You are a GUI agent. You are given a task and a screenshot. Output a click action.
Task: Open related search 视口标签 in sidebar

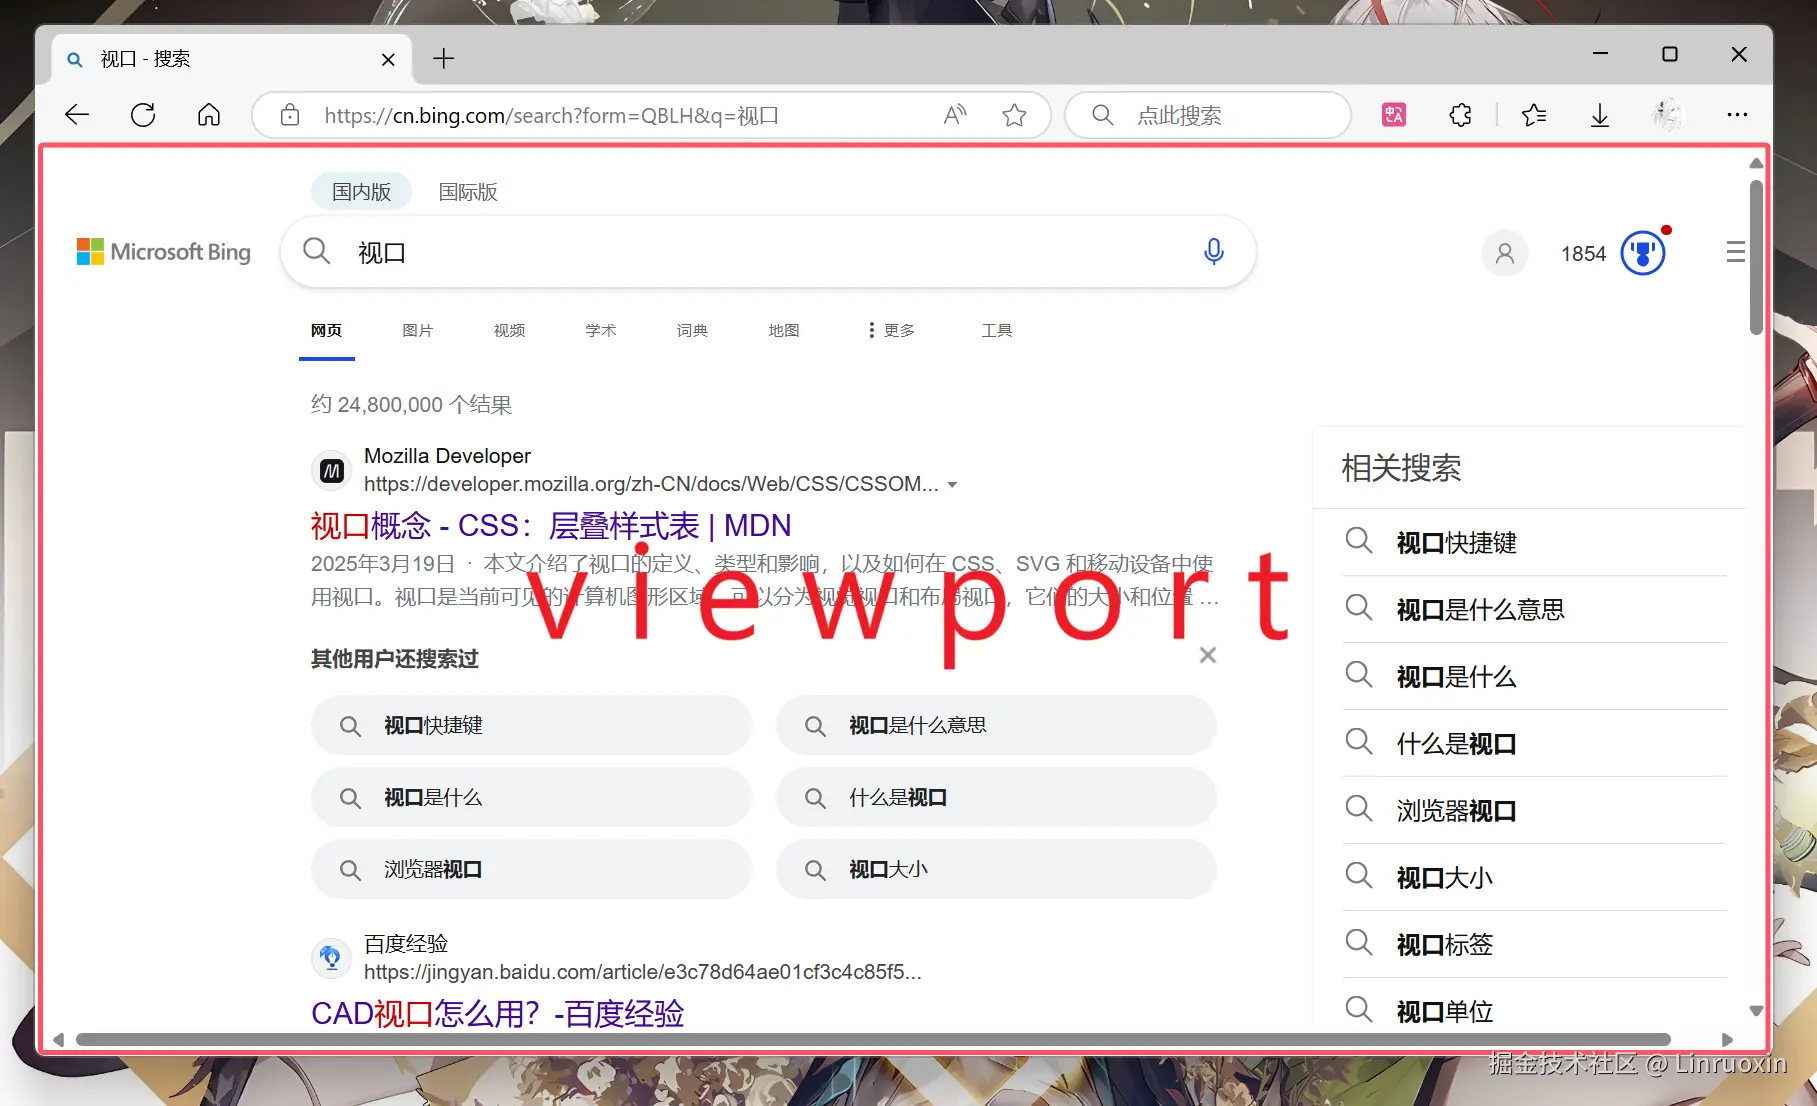(1535, 945)
